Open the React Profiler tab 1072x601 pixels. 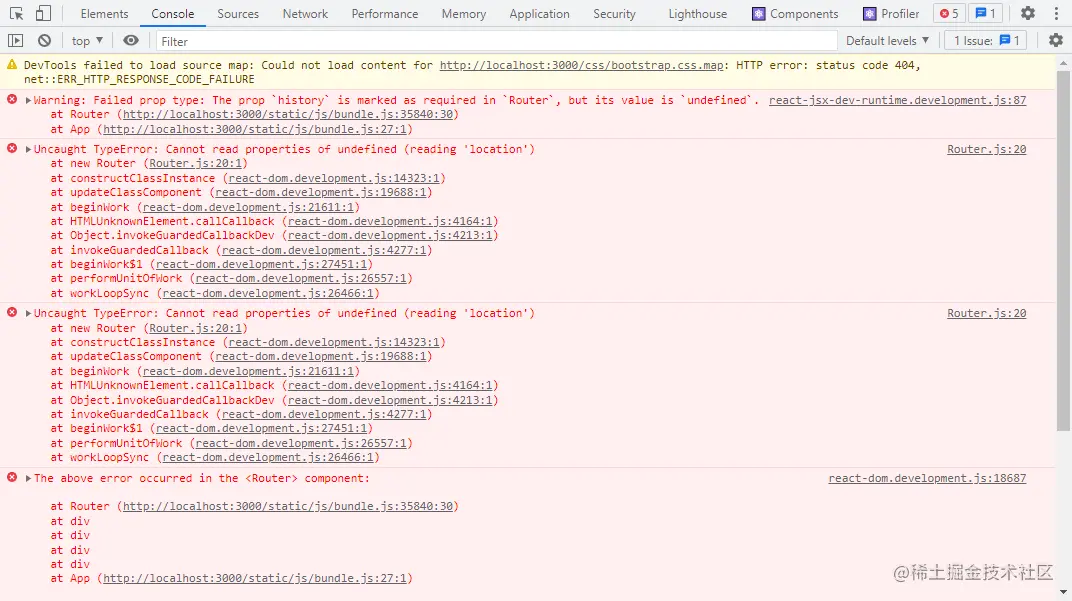[891, 14]
